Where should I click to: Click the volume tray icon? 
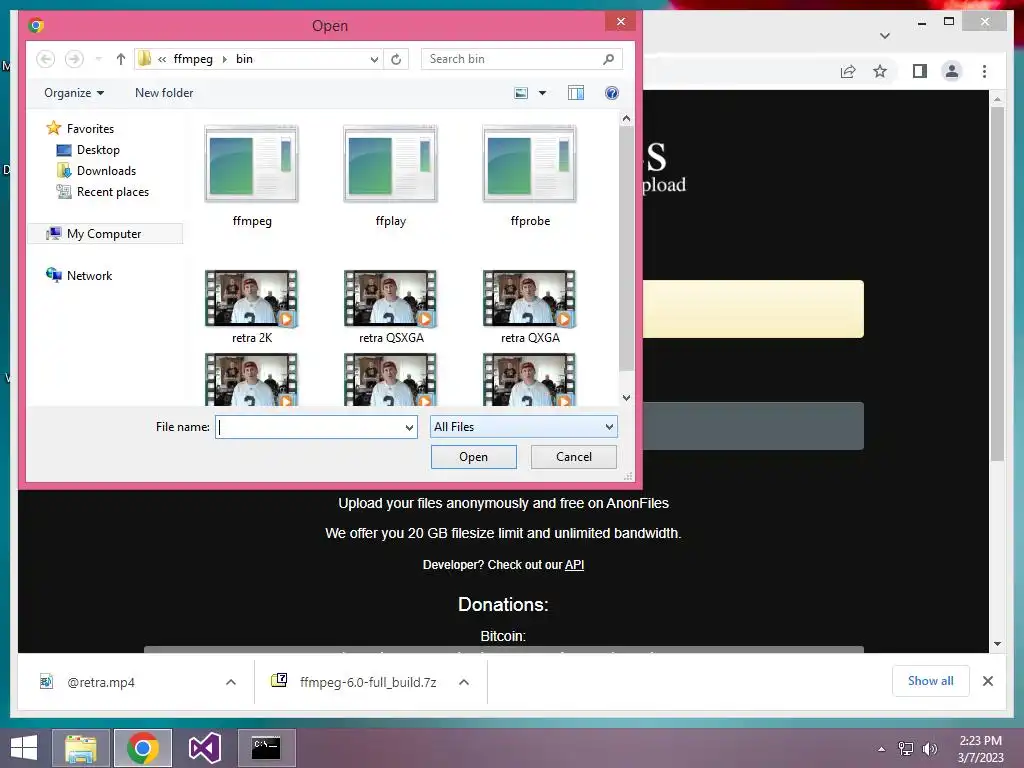[929, 749]
